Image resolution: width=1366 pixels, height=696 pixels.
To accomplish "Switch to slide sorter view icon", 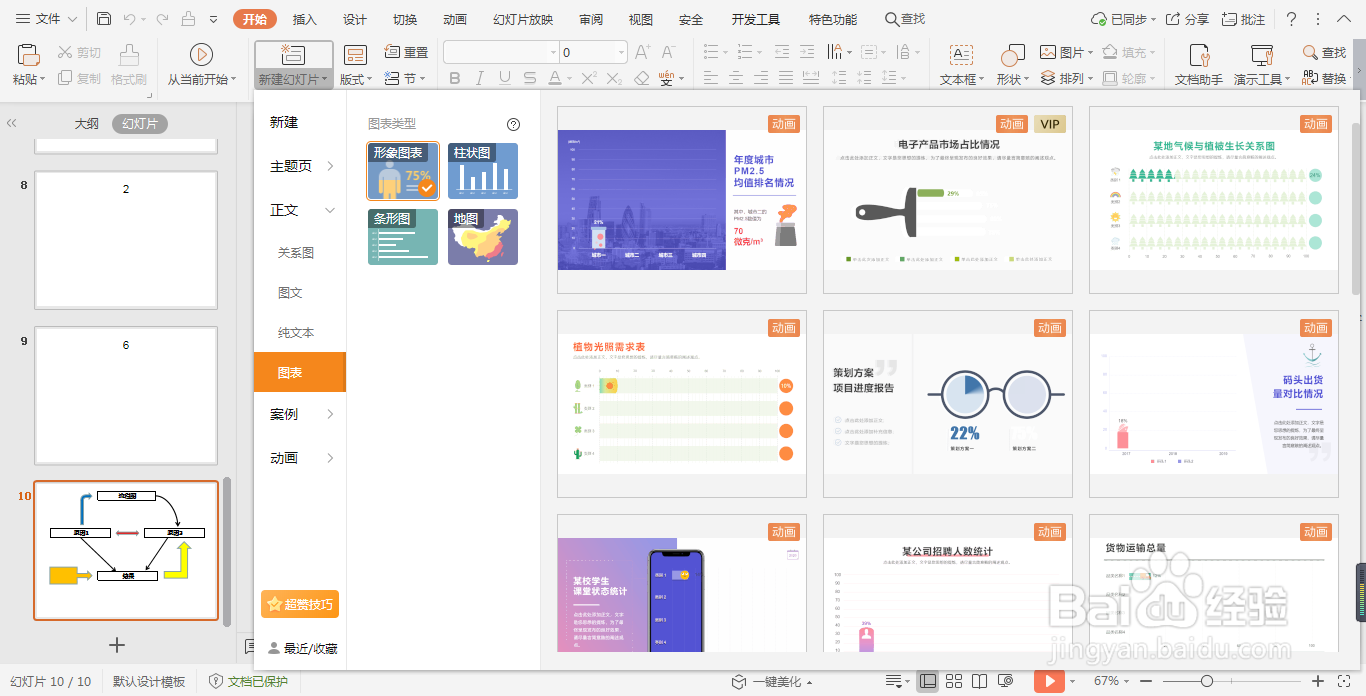I will (955, 681).
